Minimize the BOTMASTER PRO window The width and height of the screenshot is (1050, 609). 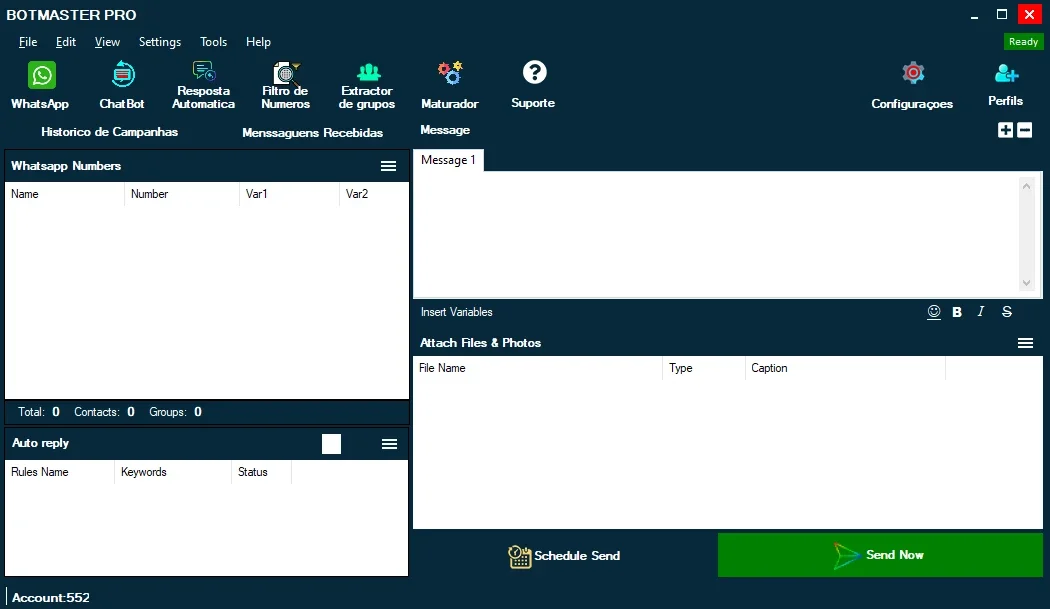click(x=974, y=15)
